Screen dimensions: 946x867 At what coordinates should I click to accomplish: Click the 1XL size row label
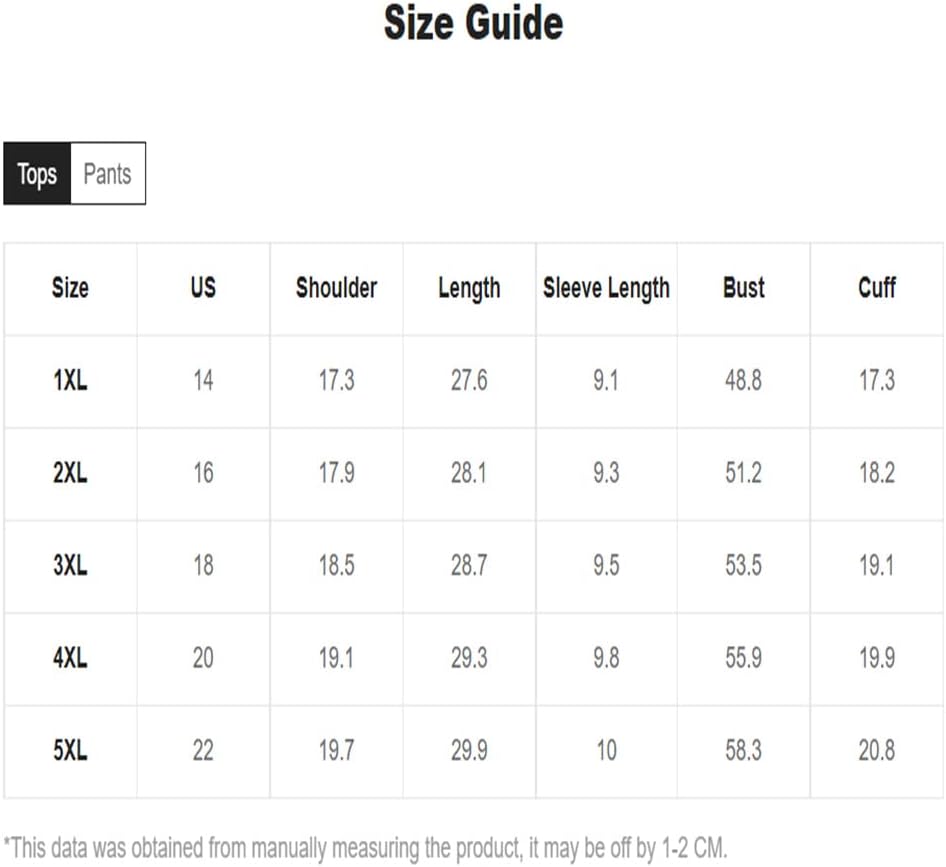71,381
